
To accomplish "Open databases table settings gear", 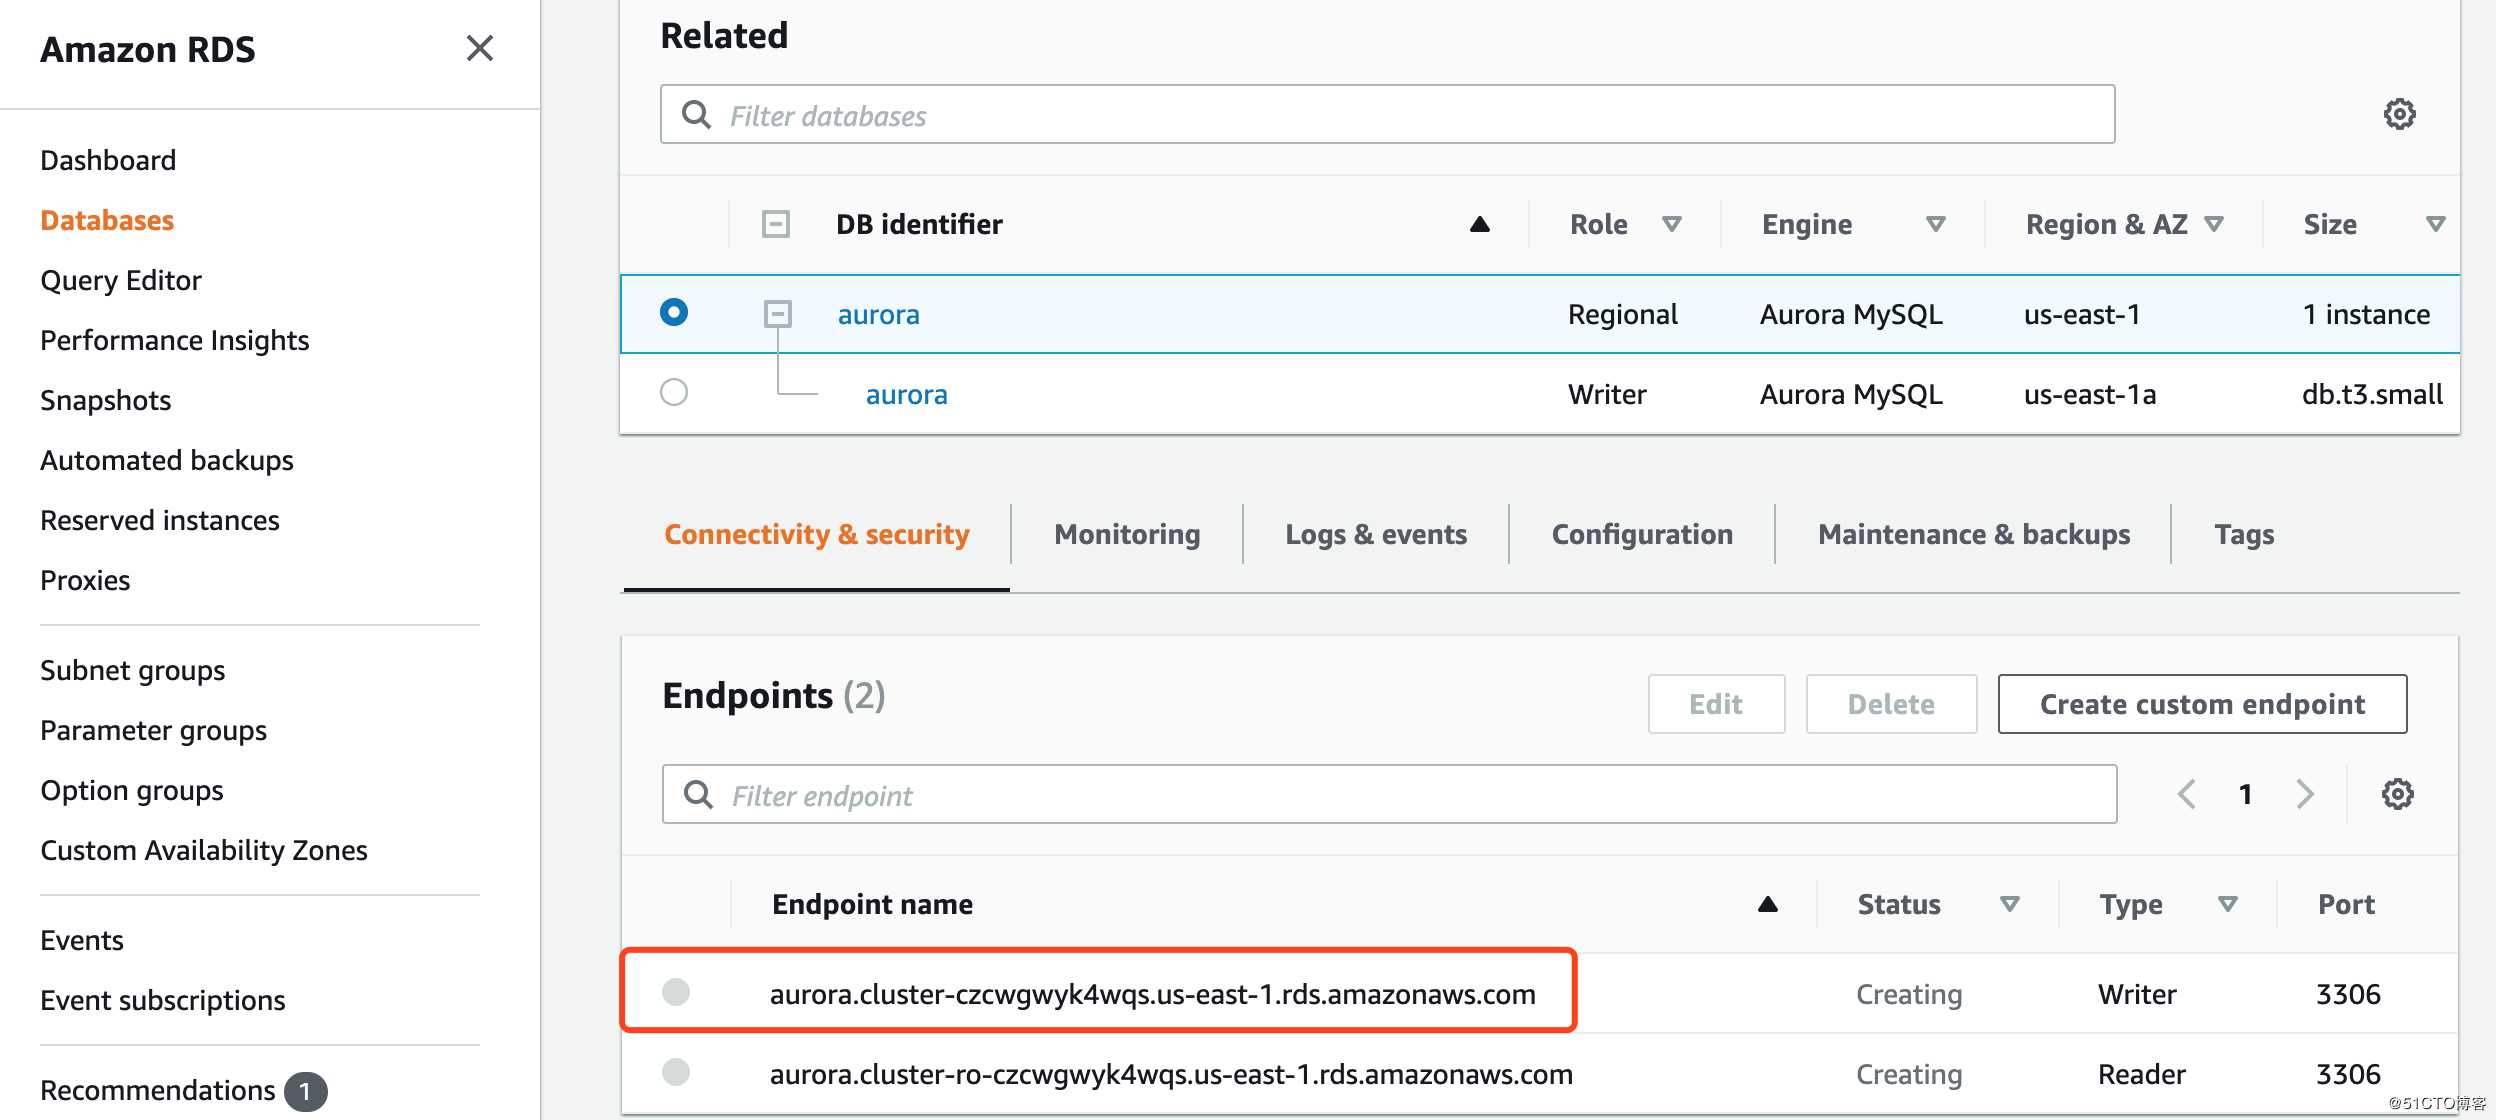I will pos(2398,114).
